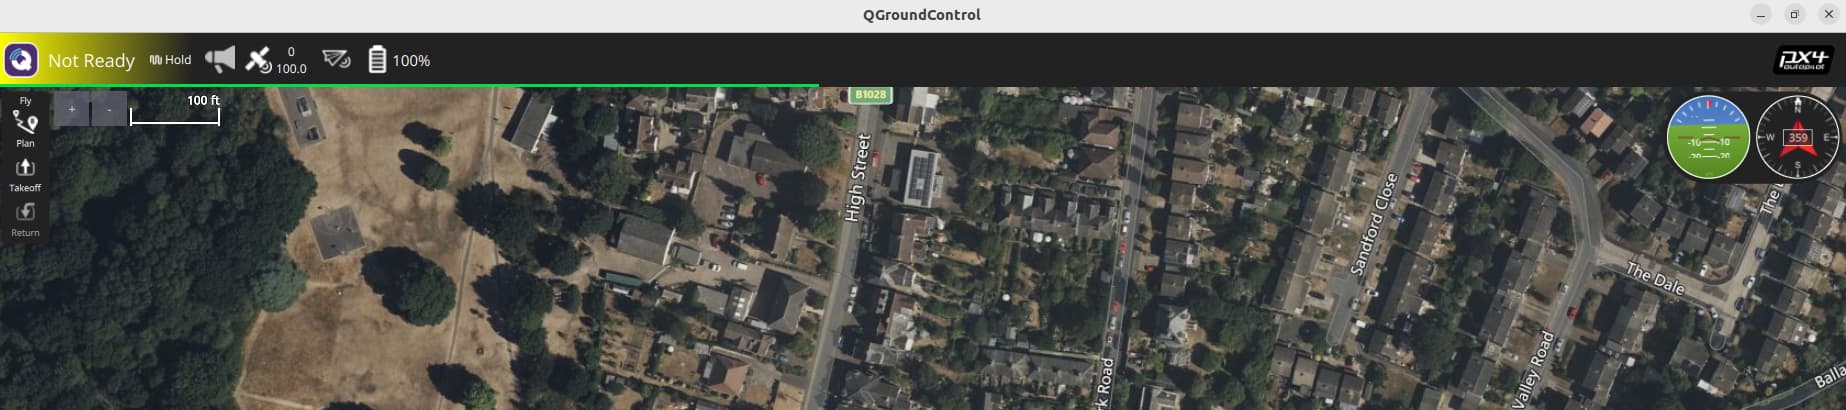Viewport: 1846px width, 410px height.
Task: Open the megaphone vehicle messages icon
Action: coord(220,59)
